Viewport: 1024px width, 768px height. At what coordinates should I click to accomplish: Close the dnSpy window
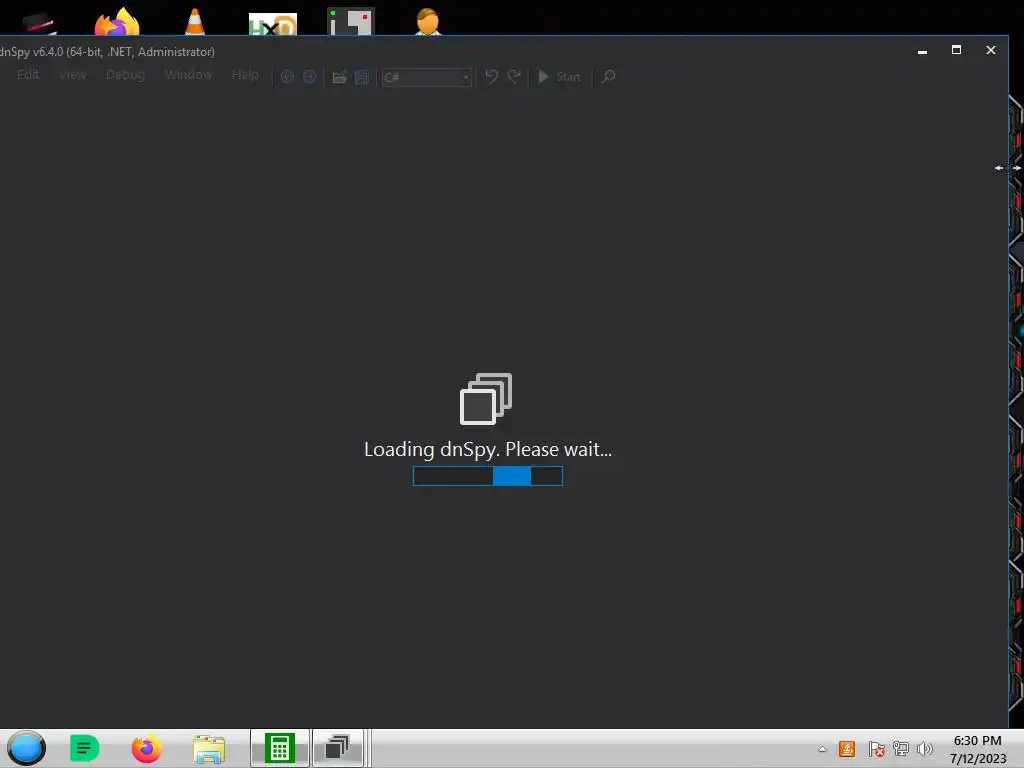pos(991,50)
